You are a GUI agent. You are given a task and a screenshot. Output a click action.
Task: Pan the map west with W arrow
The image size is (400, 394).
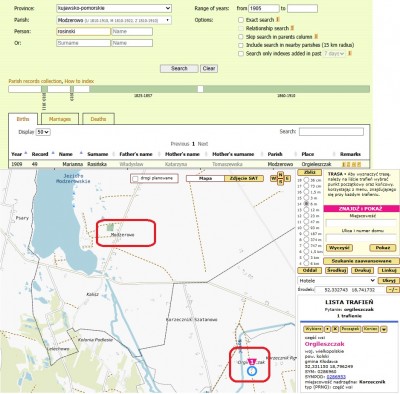click(x=274, y=178)
